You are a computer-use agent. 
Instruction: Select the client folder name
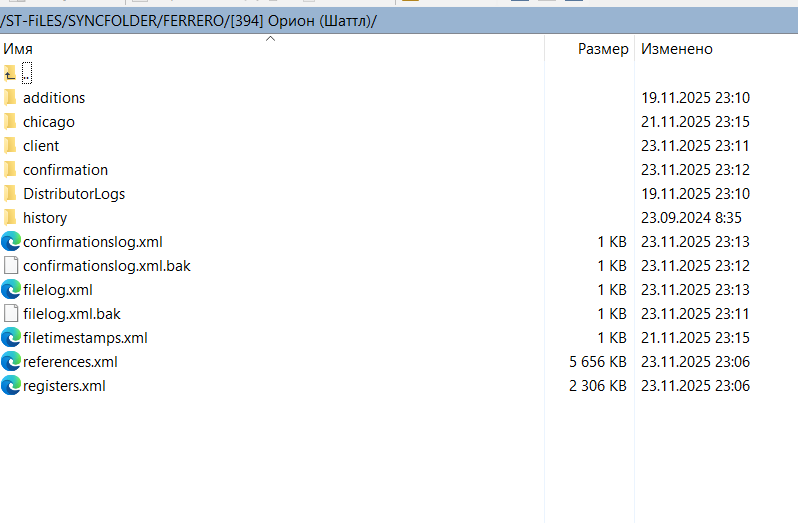(41, 146)
